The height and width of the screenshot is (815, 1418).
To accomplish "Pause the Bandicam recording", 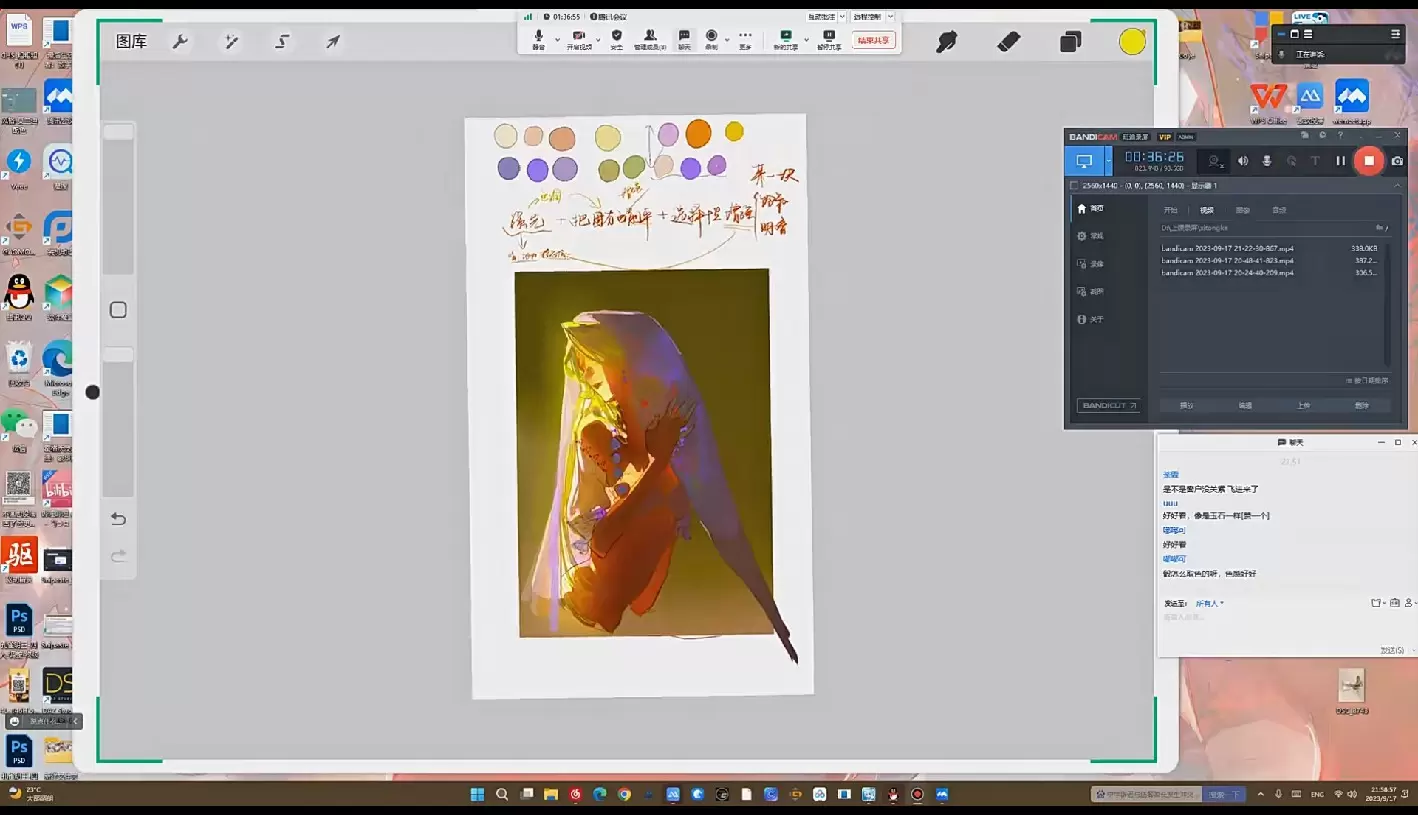I will (x=1341, y=161).
